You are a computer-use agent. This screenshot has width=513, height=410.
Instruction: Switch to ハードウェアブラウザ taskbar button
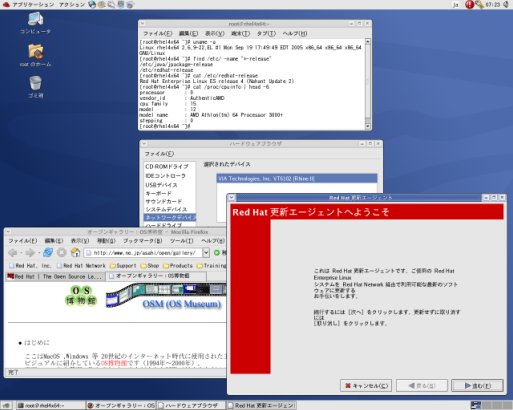click(191, 405)
